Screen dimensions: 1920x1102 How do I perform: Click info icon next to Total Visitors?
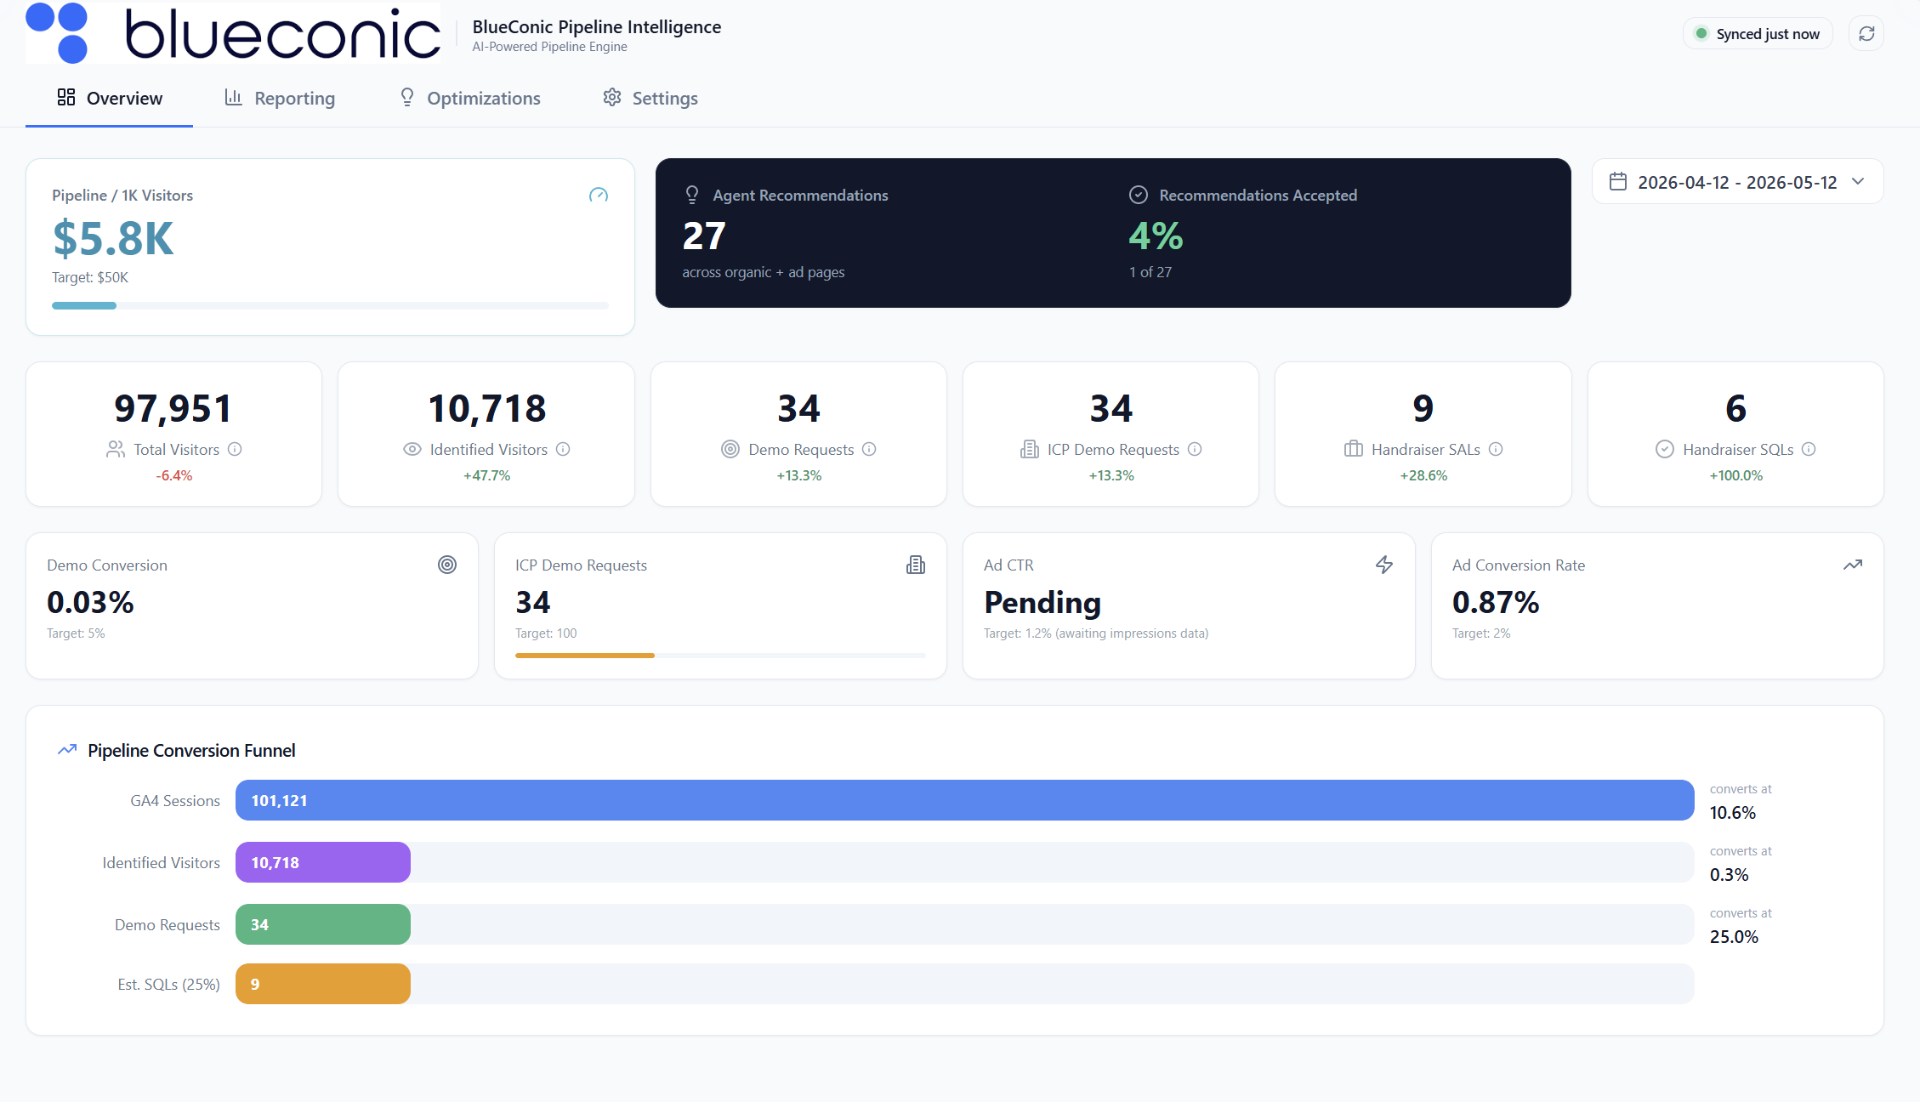(235, 449)
